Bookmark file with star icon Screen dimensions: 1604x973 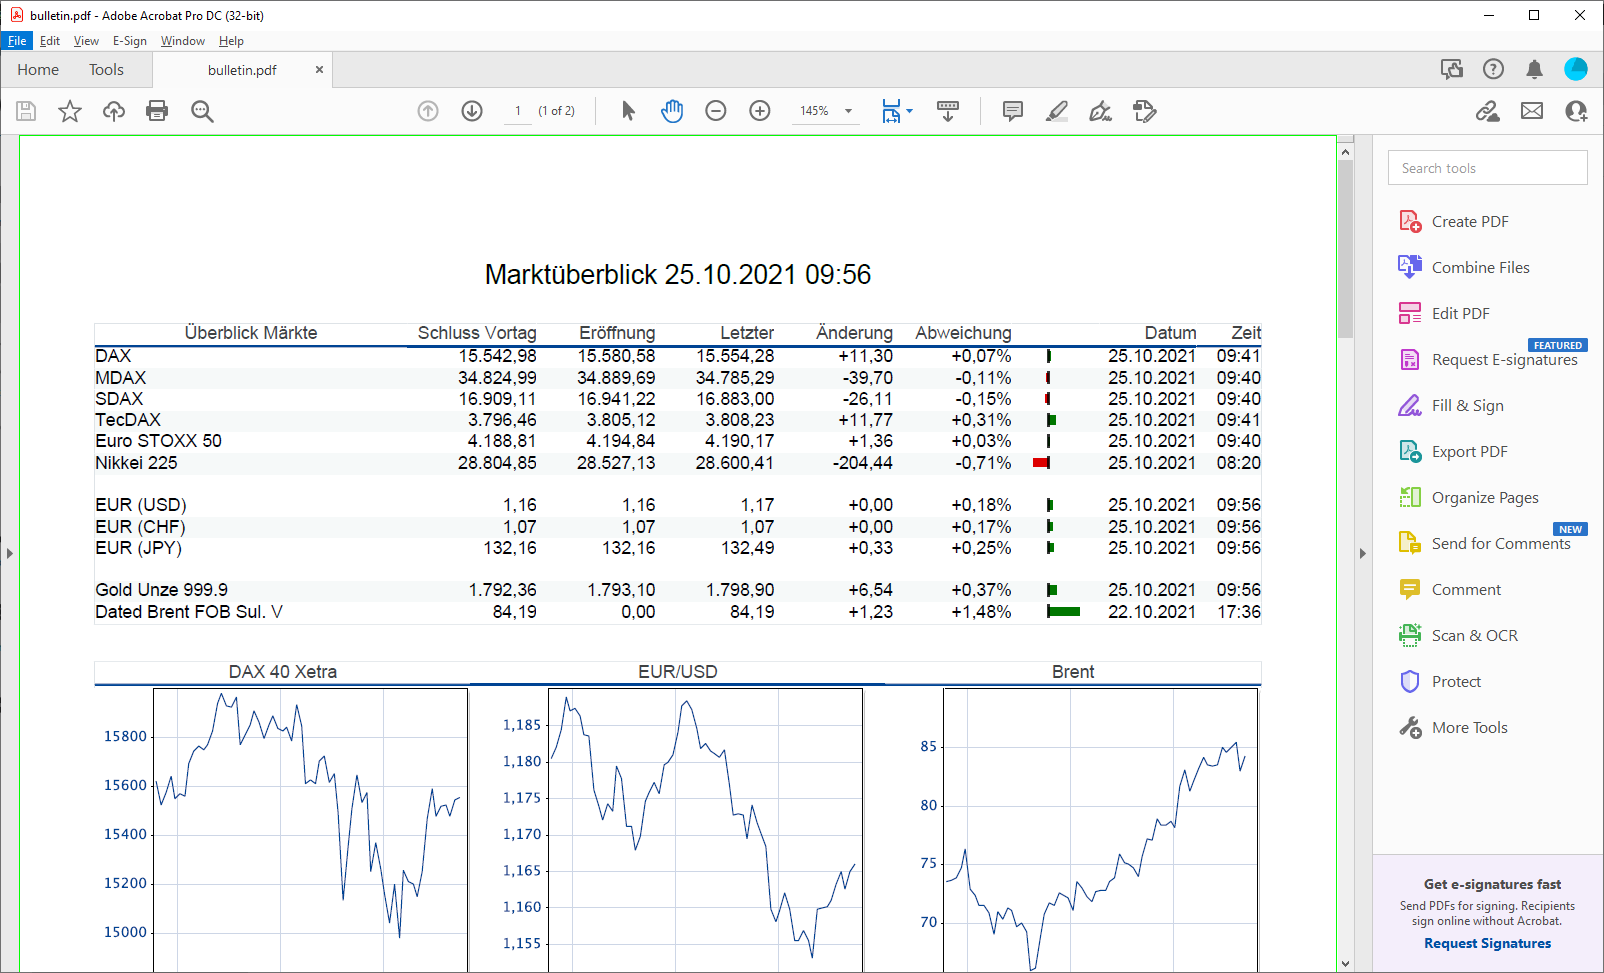[x=70, y=111]
